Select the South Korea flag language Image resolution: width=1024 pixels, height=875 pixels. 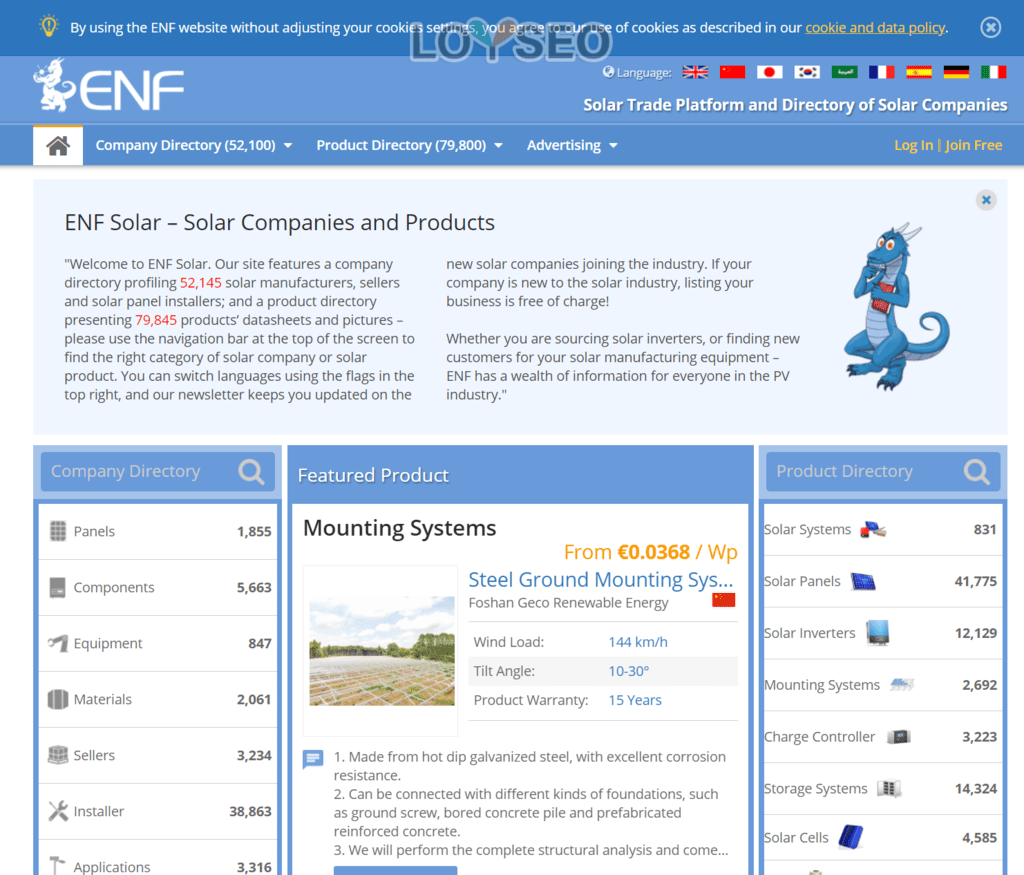(x=807, y=72)
